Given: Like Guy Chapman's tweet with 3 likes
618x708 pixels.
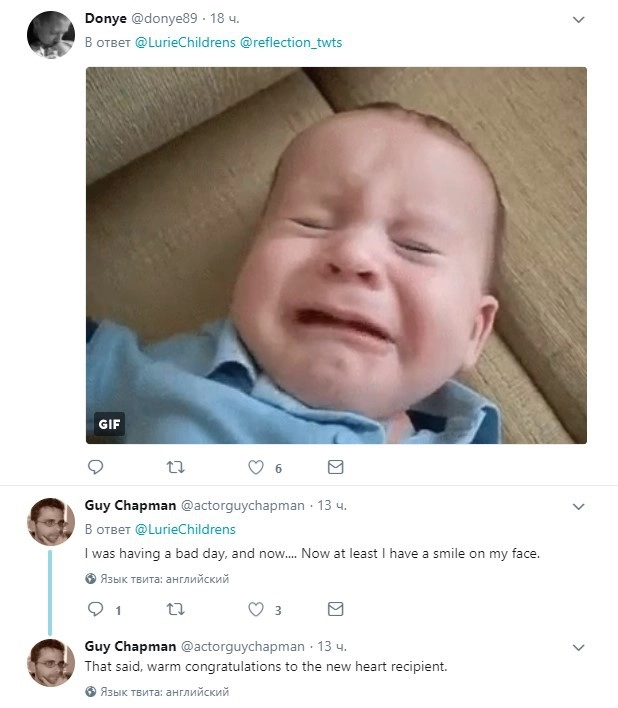Looking at the screenshot, I should [x=256, y=609].
